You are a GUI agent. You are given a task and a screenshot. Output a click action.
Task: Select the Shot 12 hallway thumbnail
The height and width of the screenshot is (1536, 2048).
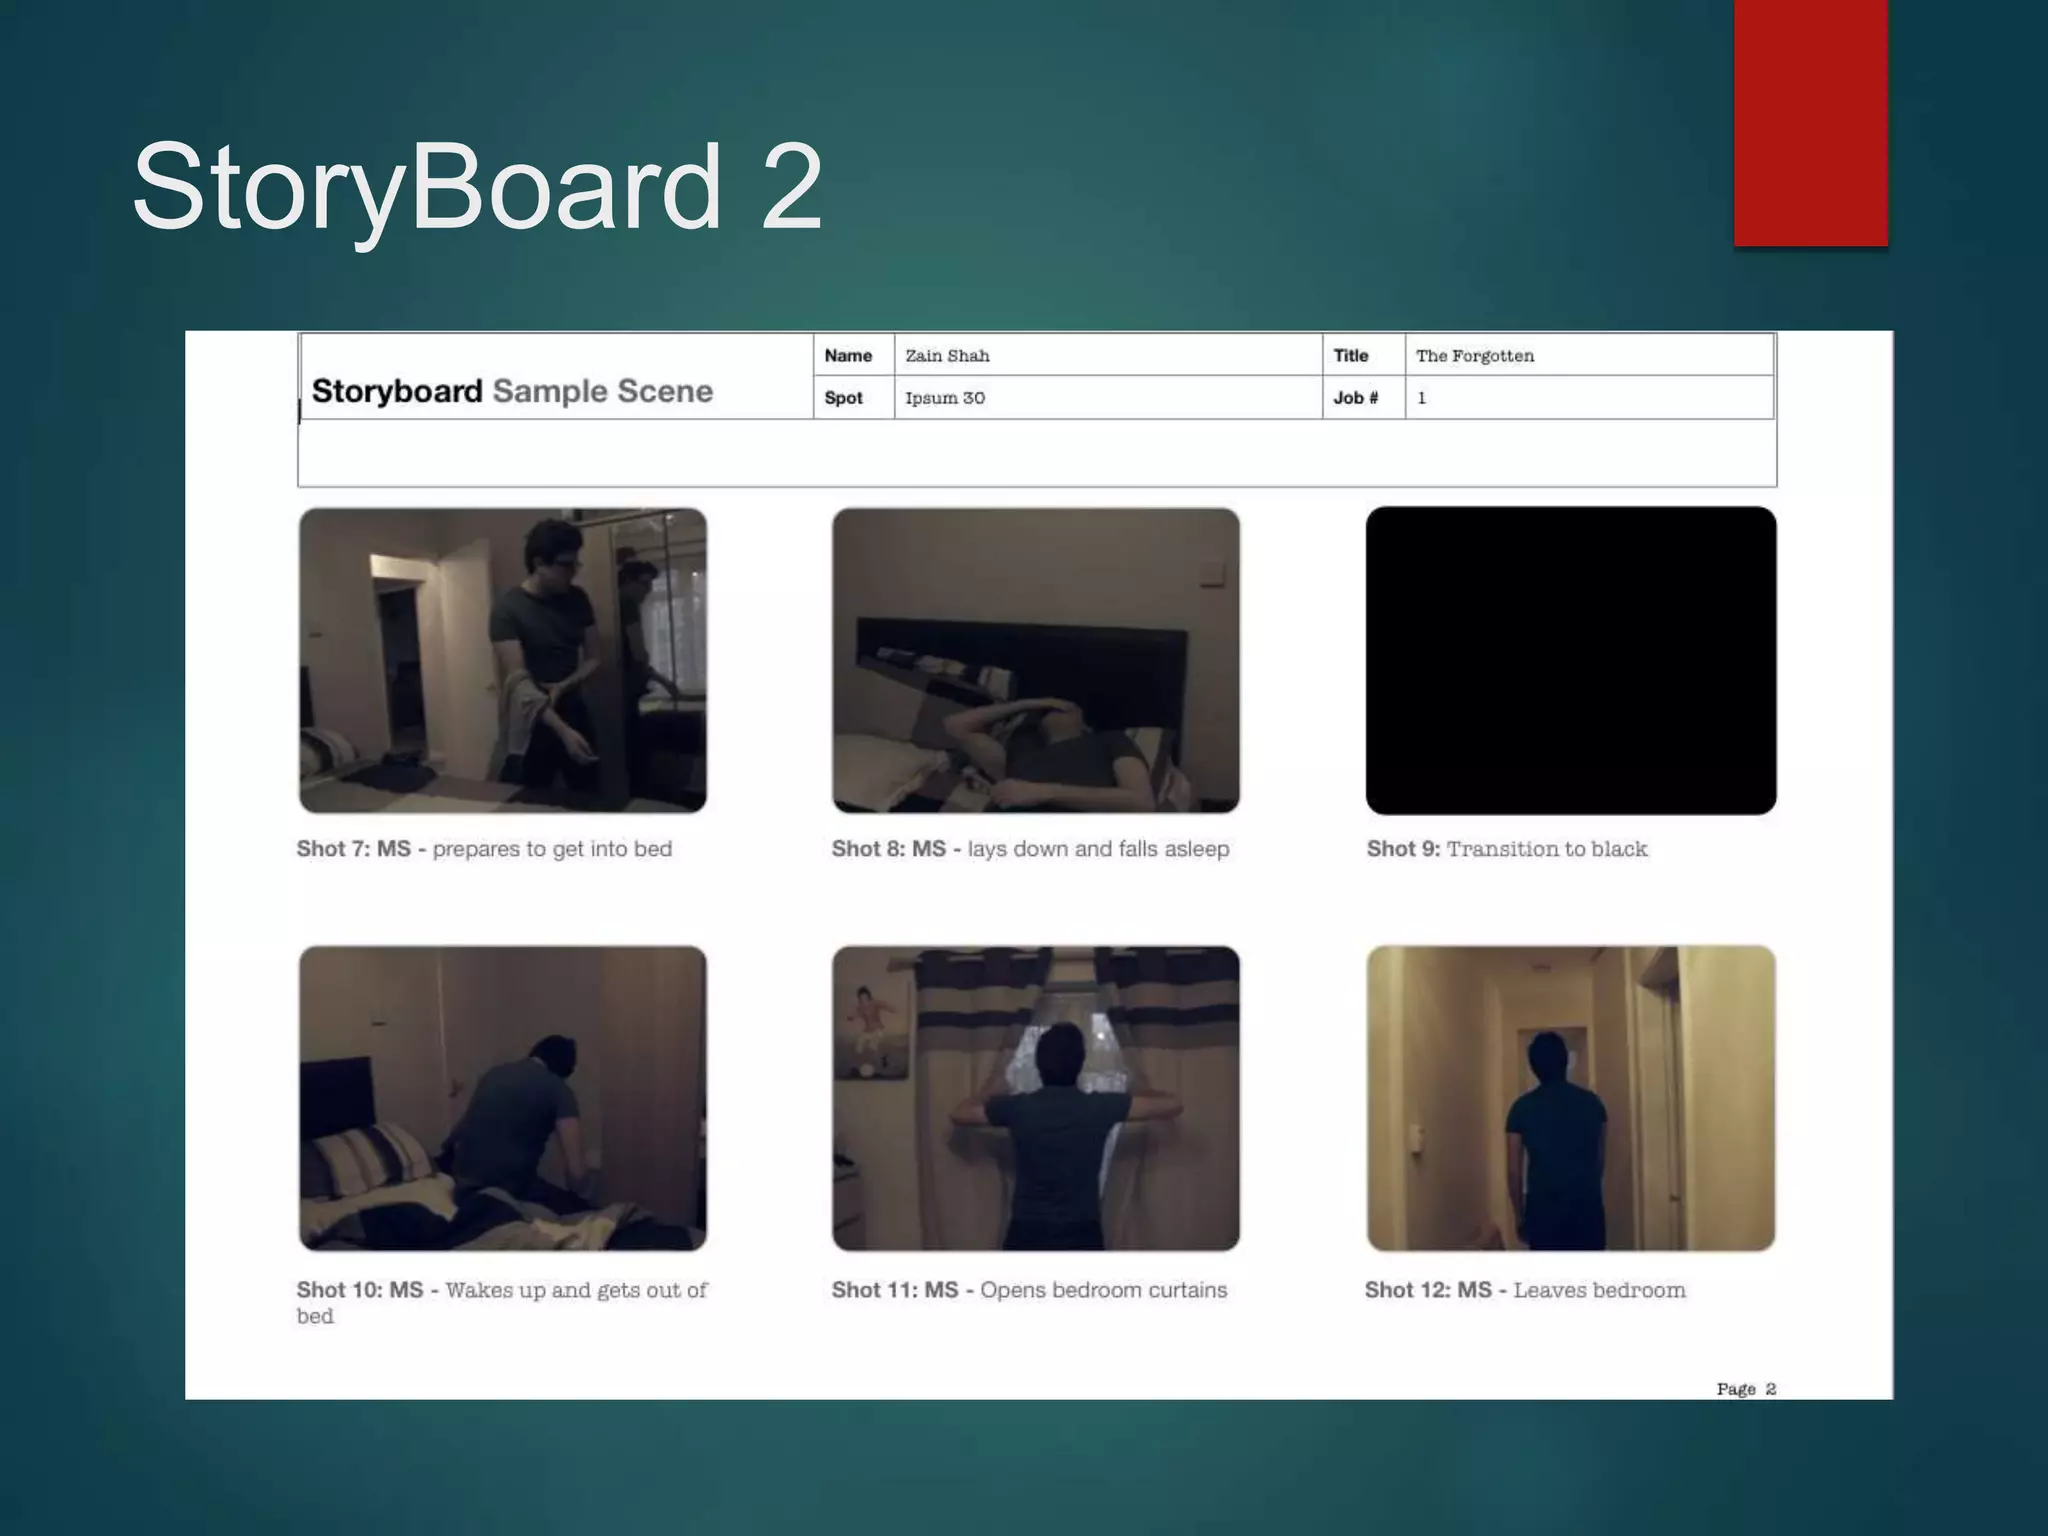(x=1571, y=1098)
